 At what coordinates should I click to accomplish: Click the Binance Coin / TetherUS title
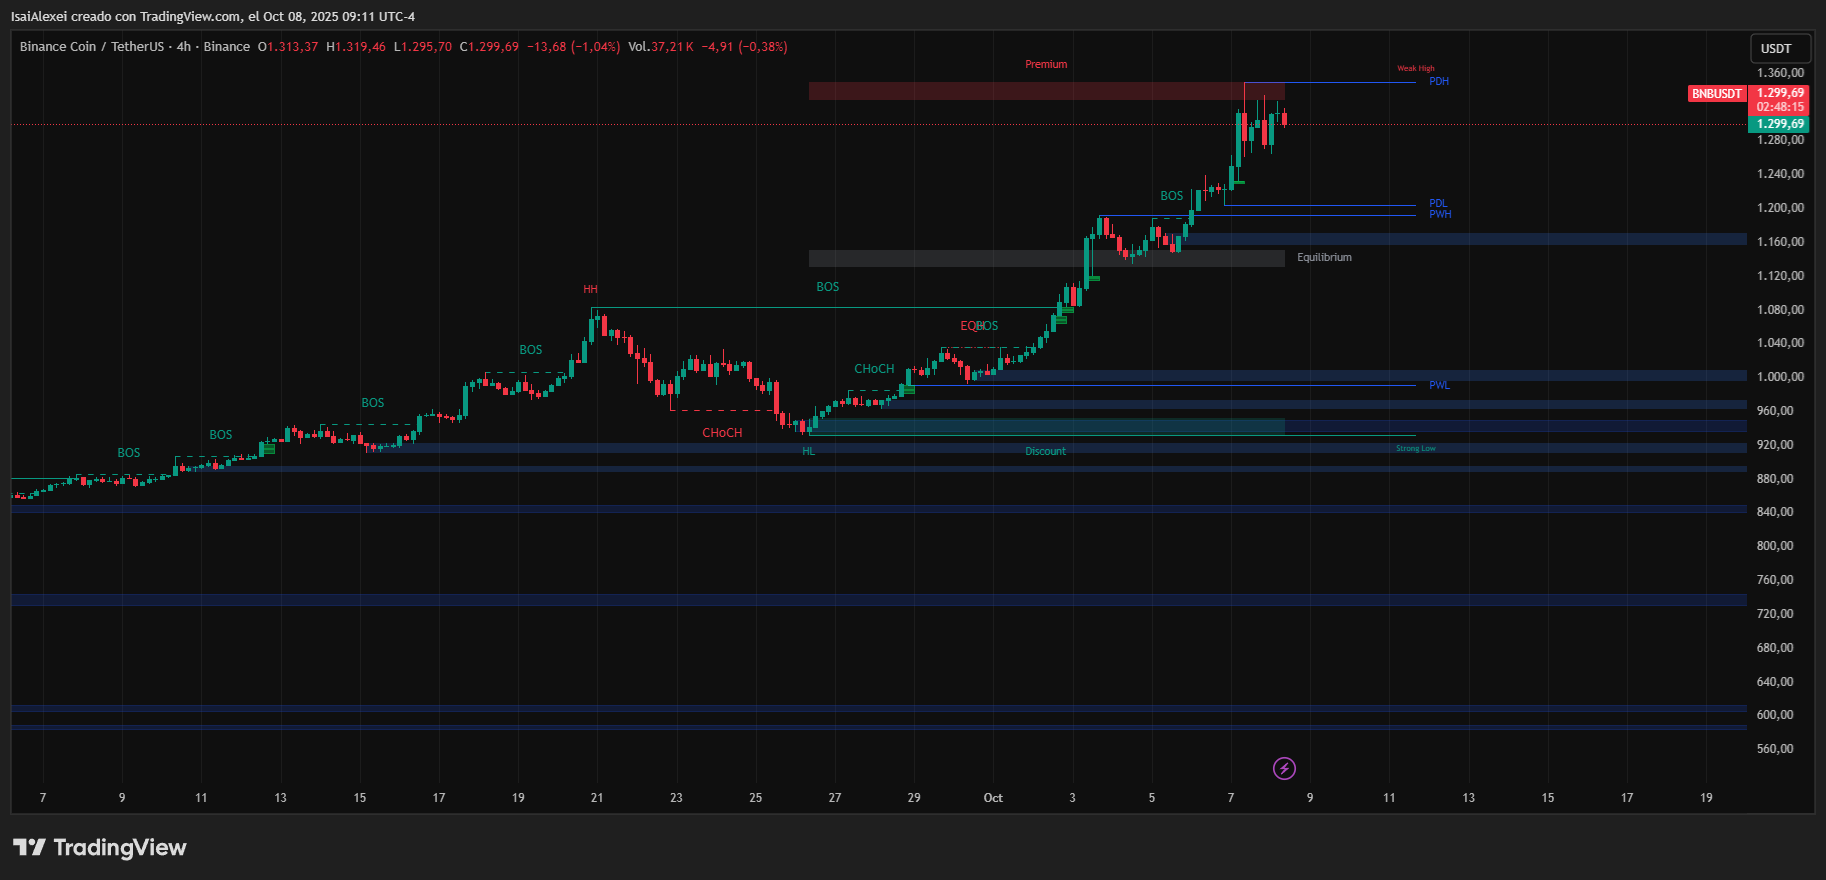click(x=91, y=47)
